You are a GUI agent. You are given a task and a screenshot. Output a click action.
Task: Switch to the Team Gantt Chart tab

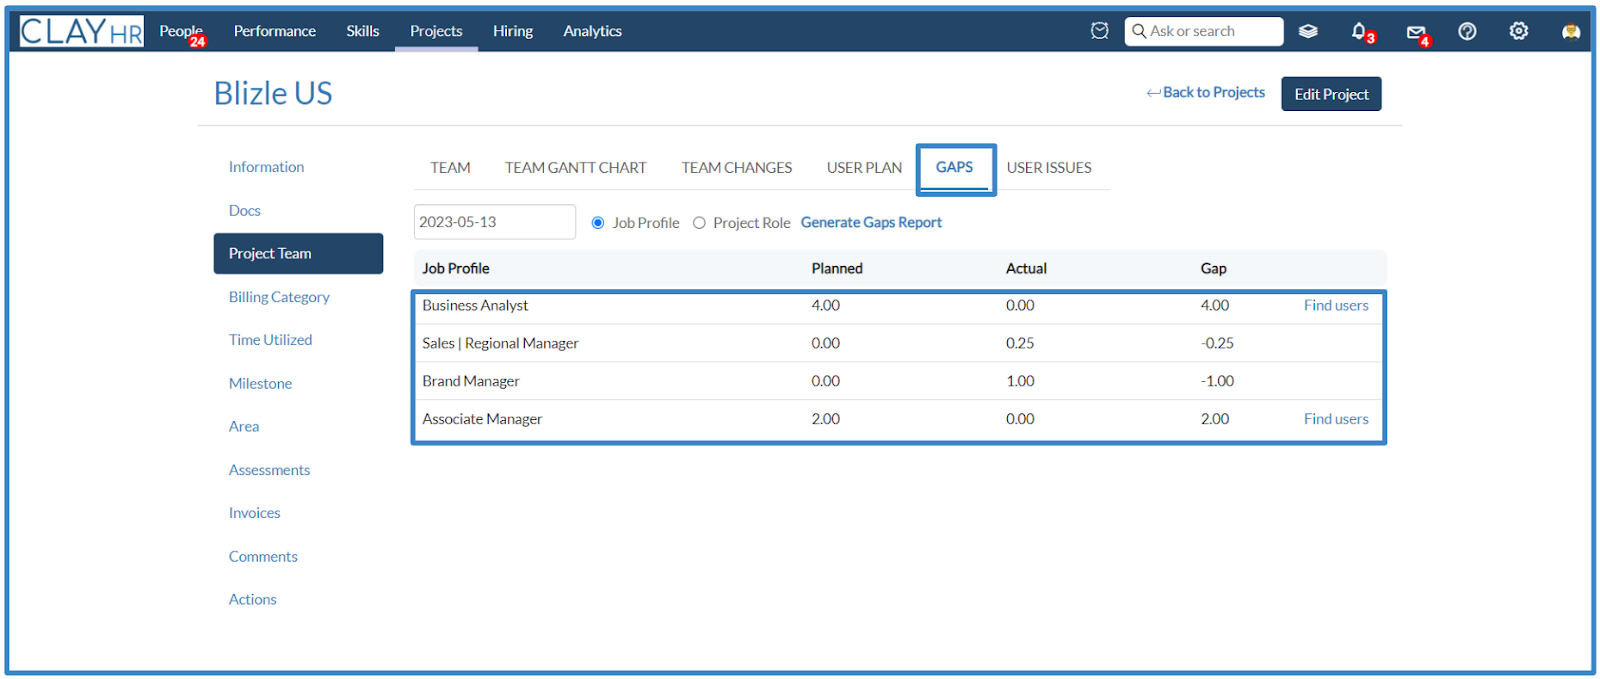[575, 168]
